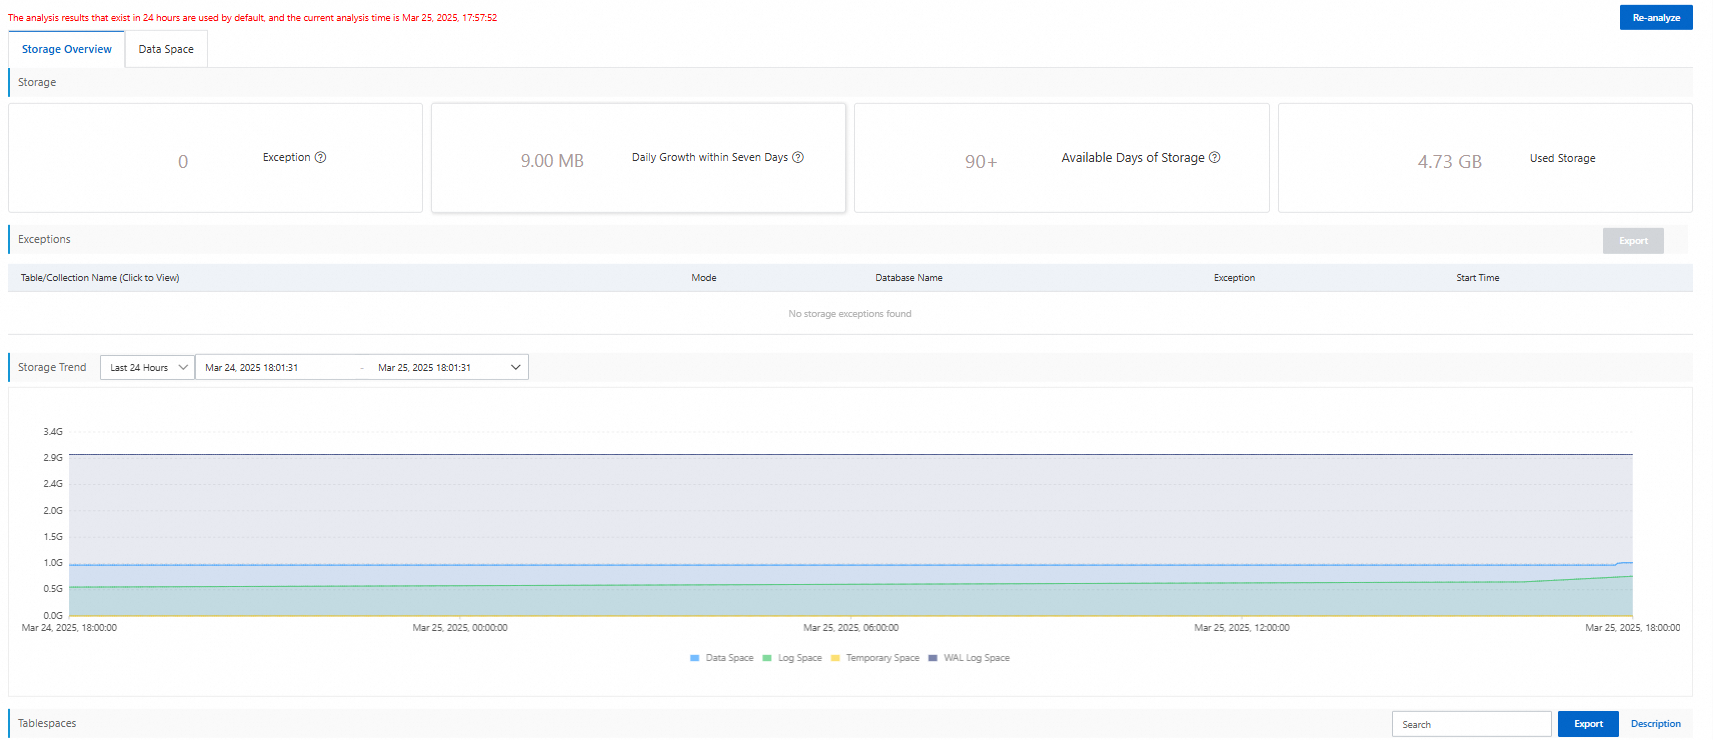Click the 'No storage exceptions found' message
Image resolution: width=1713 pixels, height=740 pixels.
(x=850, y=314)
